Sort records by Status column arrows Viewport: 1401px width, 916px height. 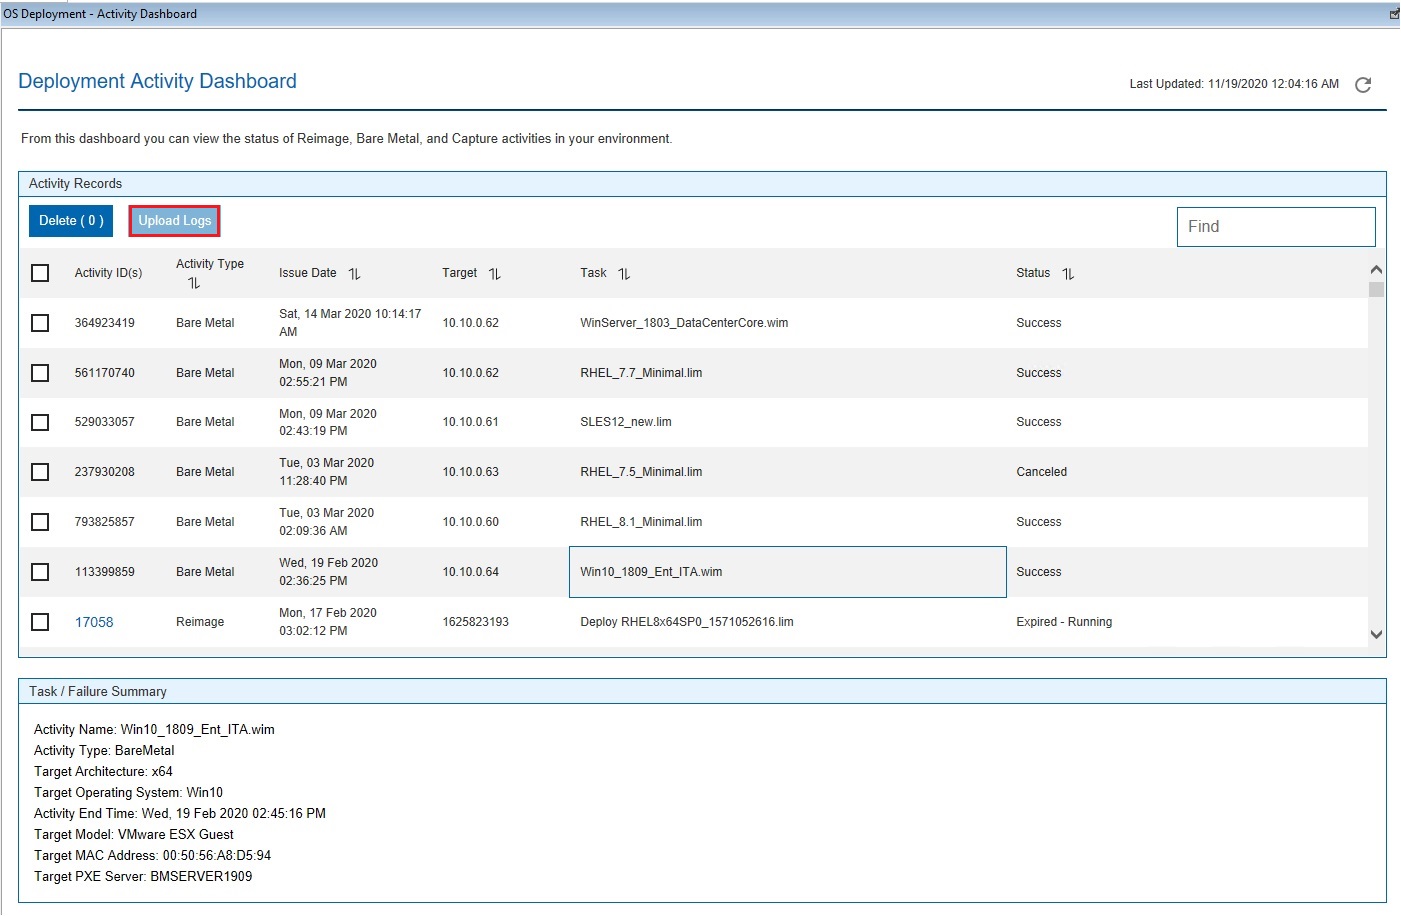click(1068, 274)
